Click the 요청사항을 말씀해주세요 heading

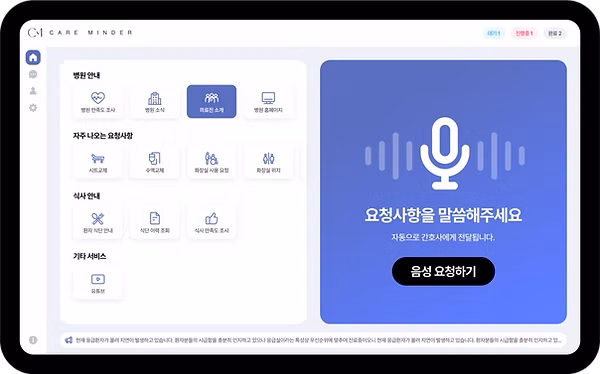pos(443,215)
